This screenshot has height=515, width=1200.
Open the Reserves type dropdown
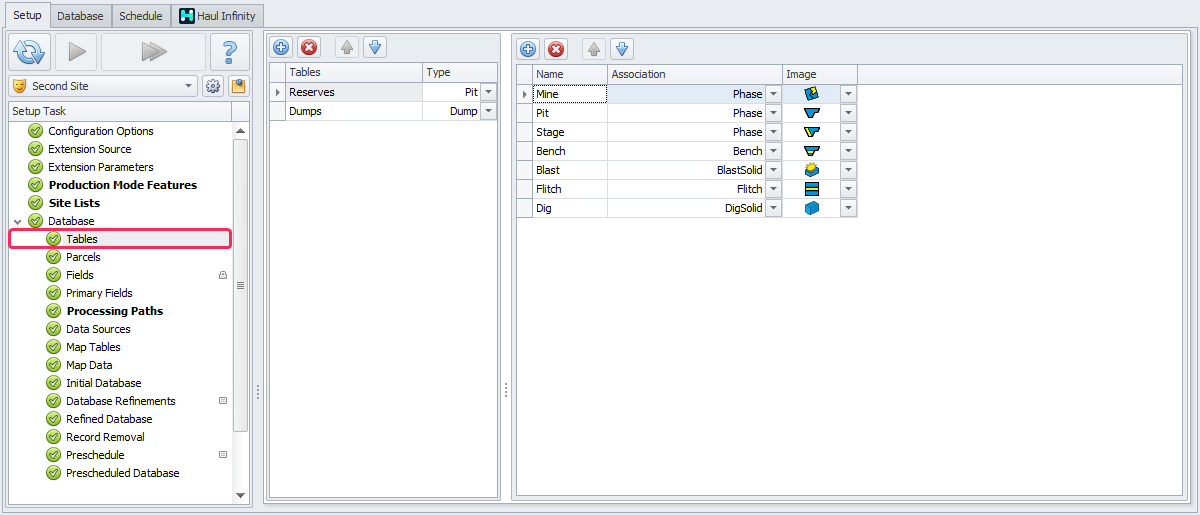[488, 92]
